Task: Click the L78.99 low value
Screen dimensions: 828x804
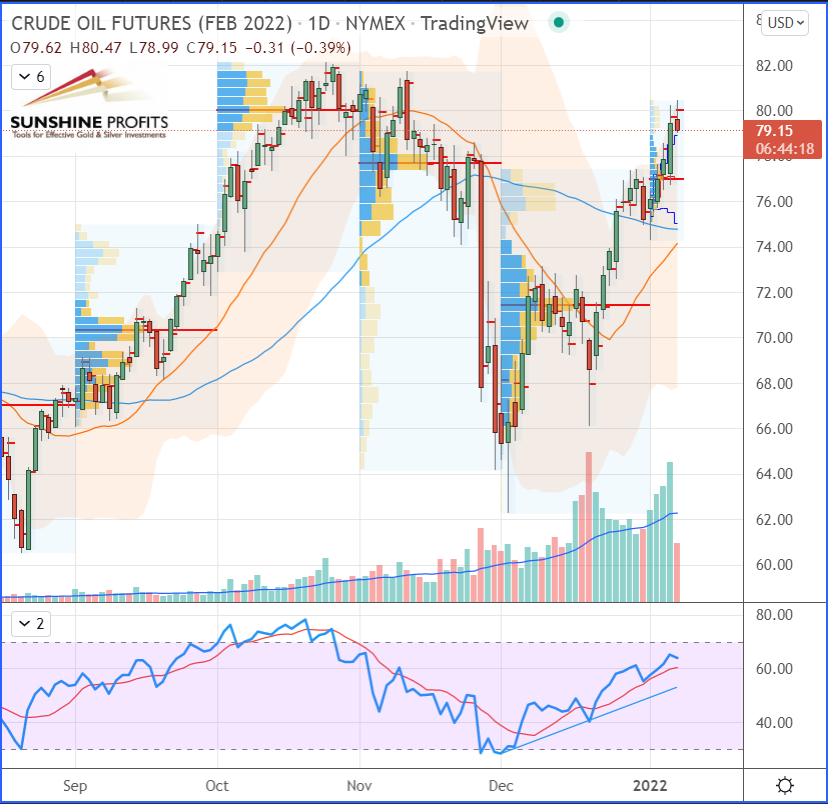Action: click(154, 48)
